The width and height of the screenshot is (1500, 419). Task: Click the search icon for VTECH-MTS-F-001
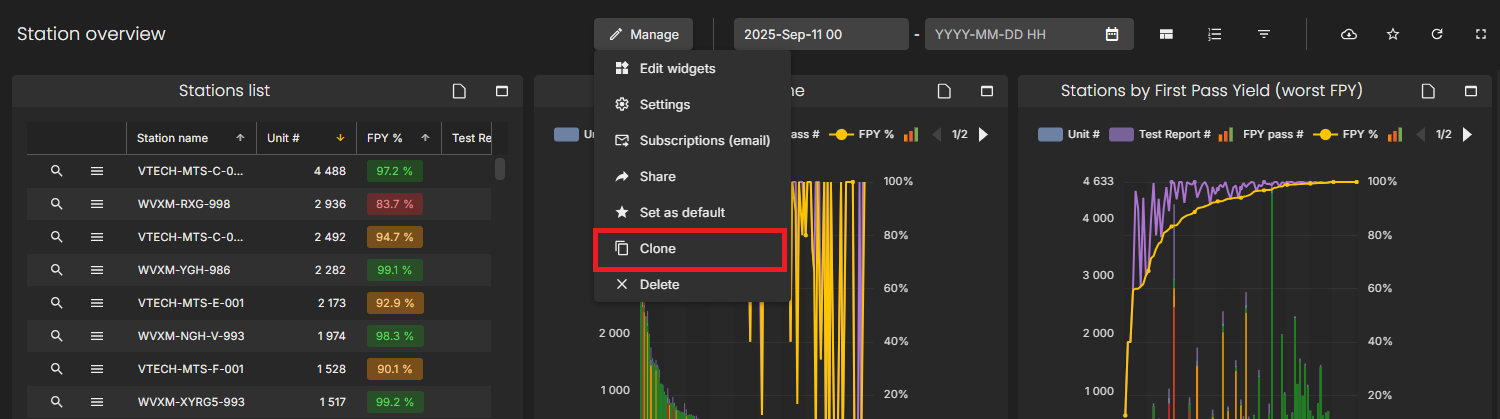point(57,369)
